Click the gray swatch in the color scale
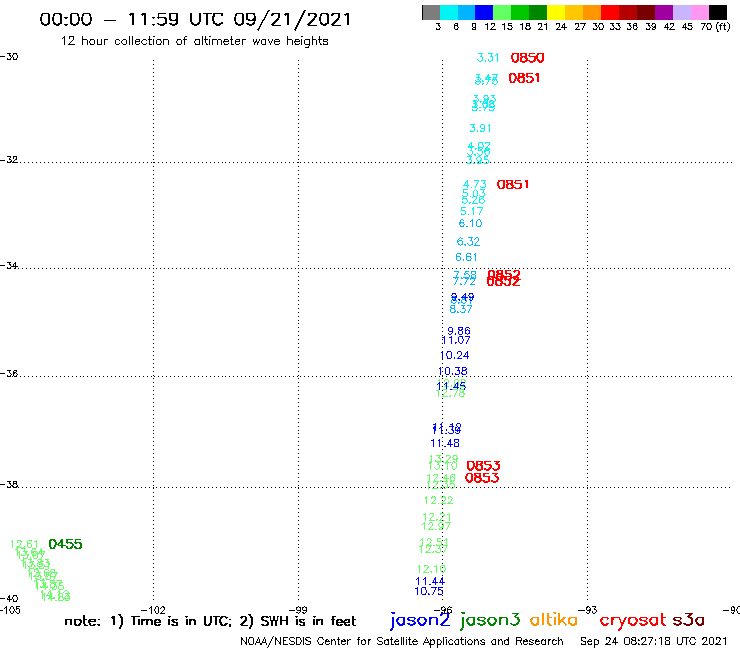Image resolution: width=740 pixels, height=650 pixels. point(431,12)
